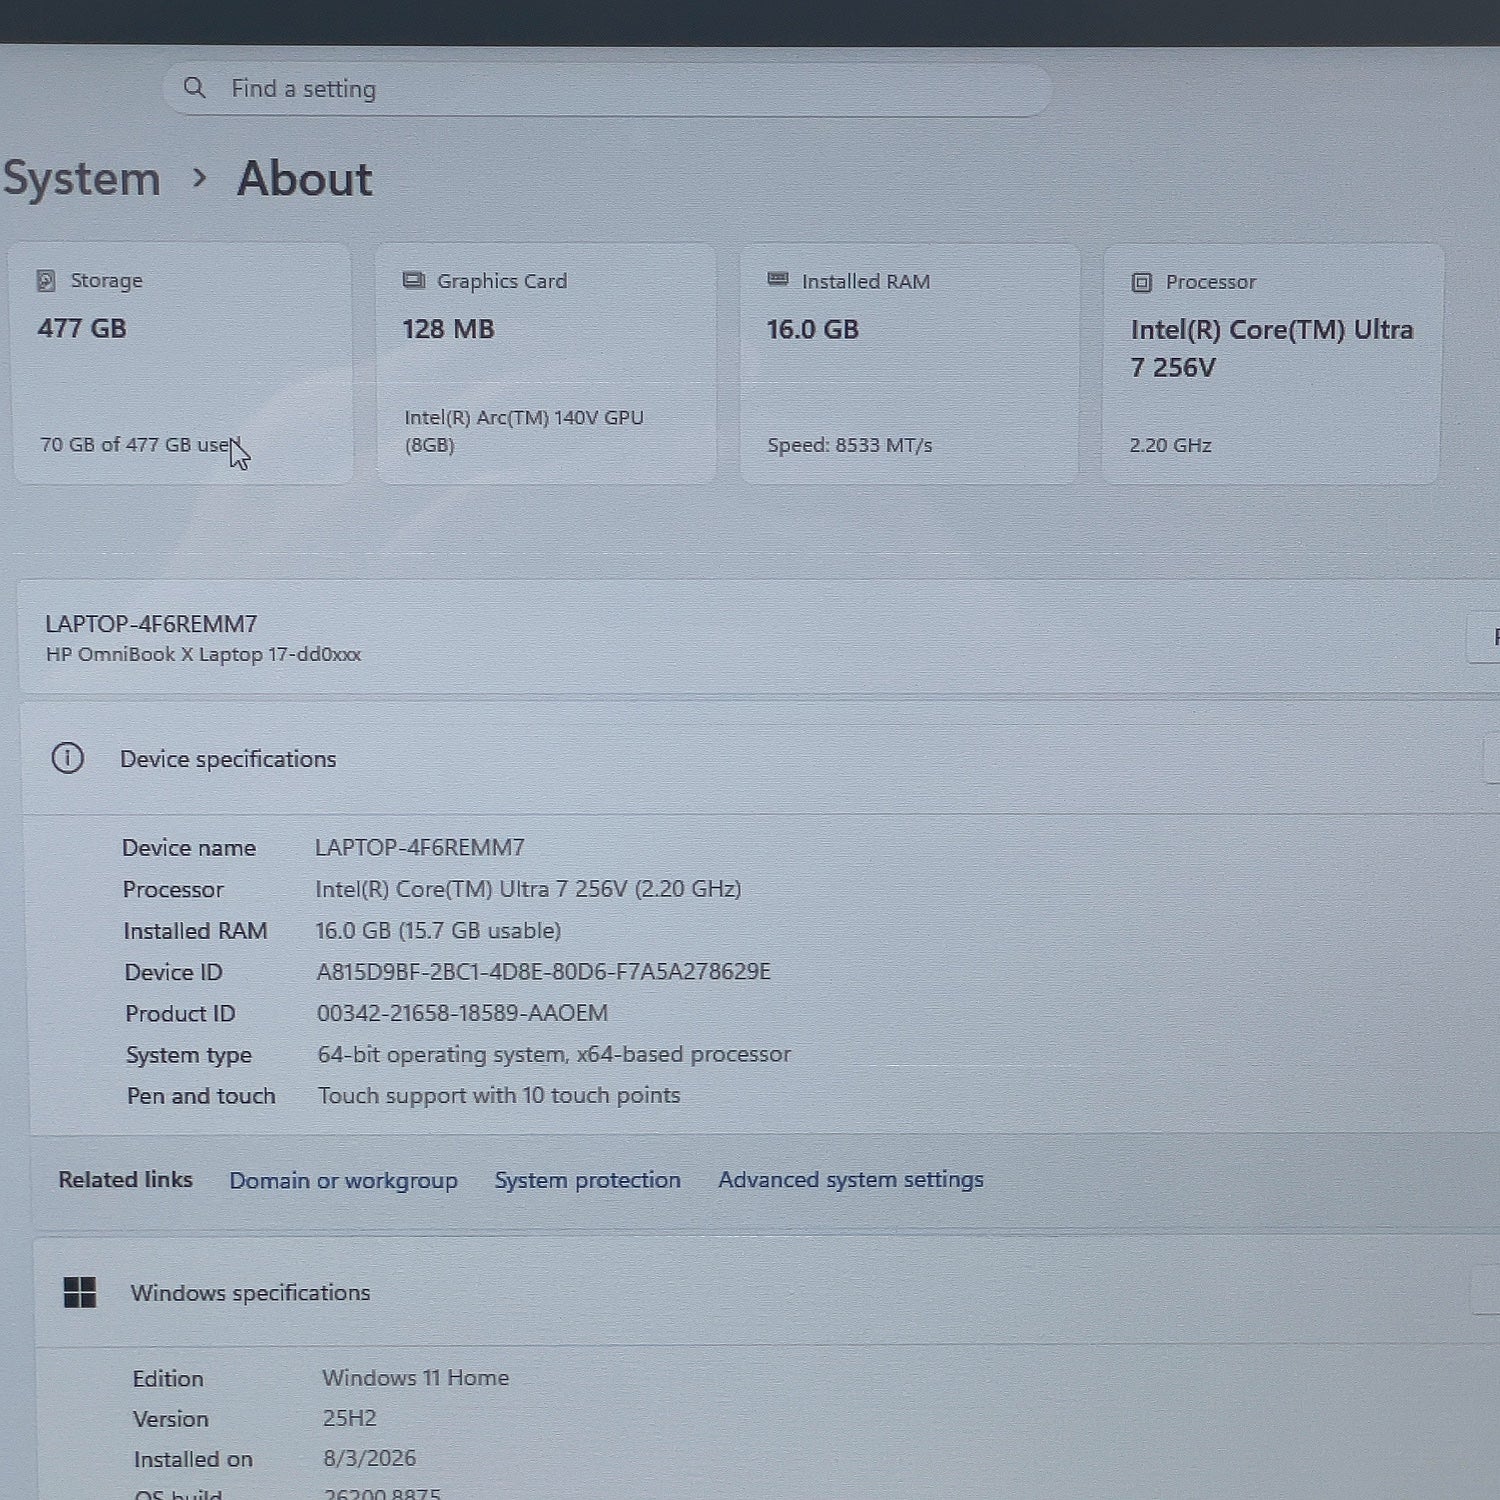1500x1500 pixels.
Task: Open the Installed RAM 16.0 GB card
Action: (x=910, y=364)
